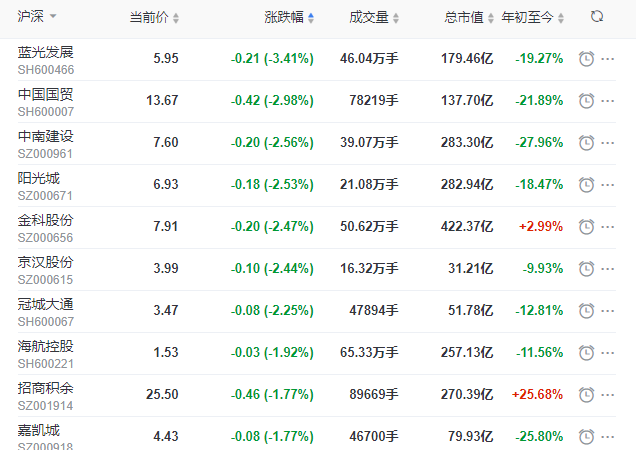
Task: Open more options for 中国国贸
Action: click(x=608, y=101)
